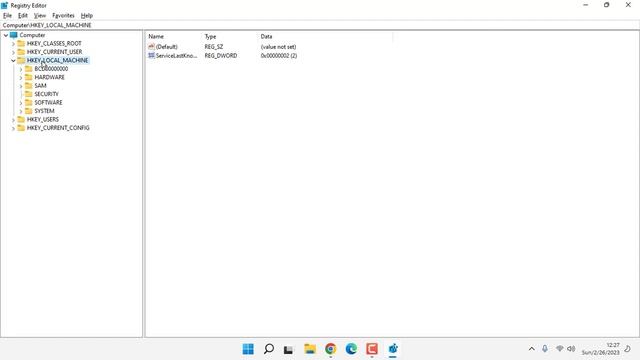Open the volume tray icon
This screenshot has height=360, width=640.
pos(571,349)
